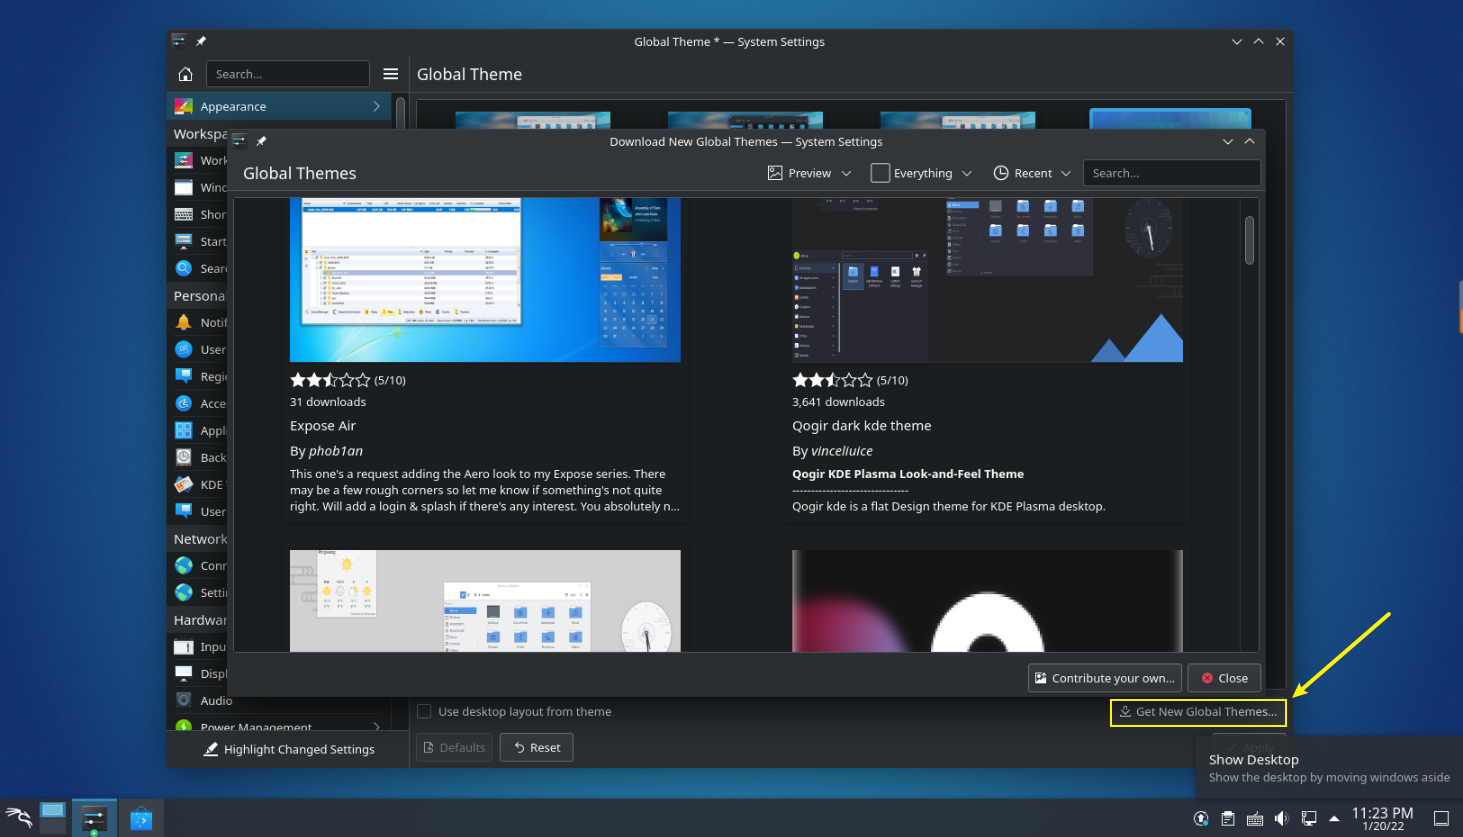Minimize the Download New Global Themes dialog
This screenshot has width=1463, height=837.
(x=1228, y=141)
